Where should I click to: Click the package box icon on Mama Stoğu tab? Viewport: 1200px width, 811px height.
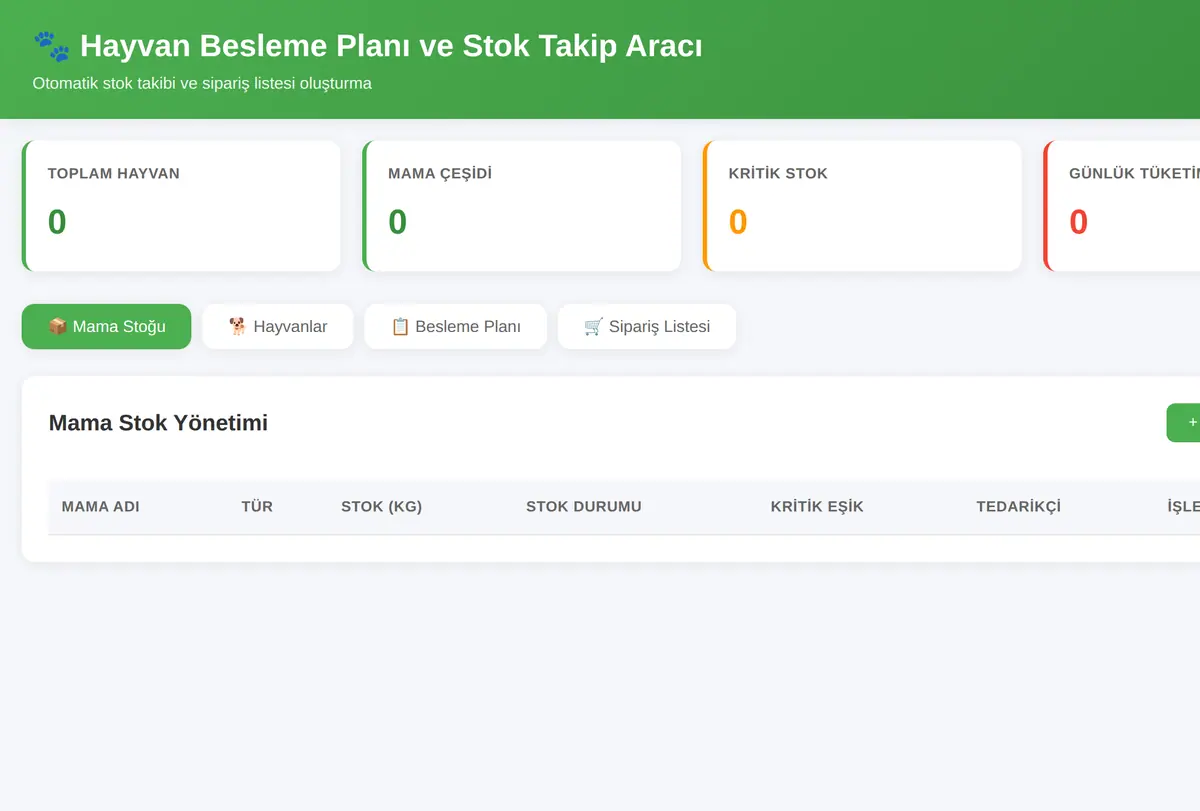(x=58, y=326)
